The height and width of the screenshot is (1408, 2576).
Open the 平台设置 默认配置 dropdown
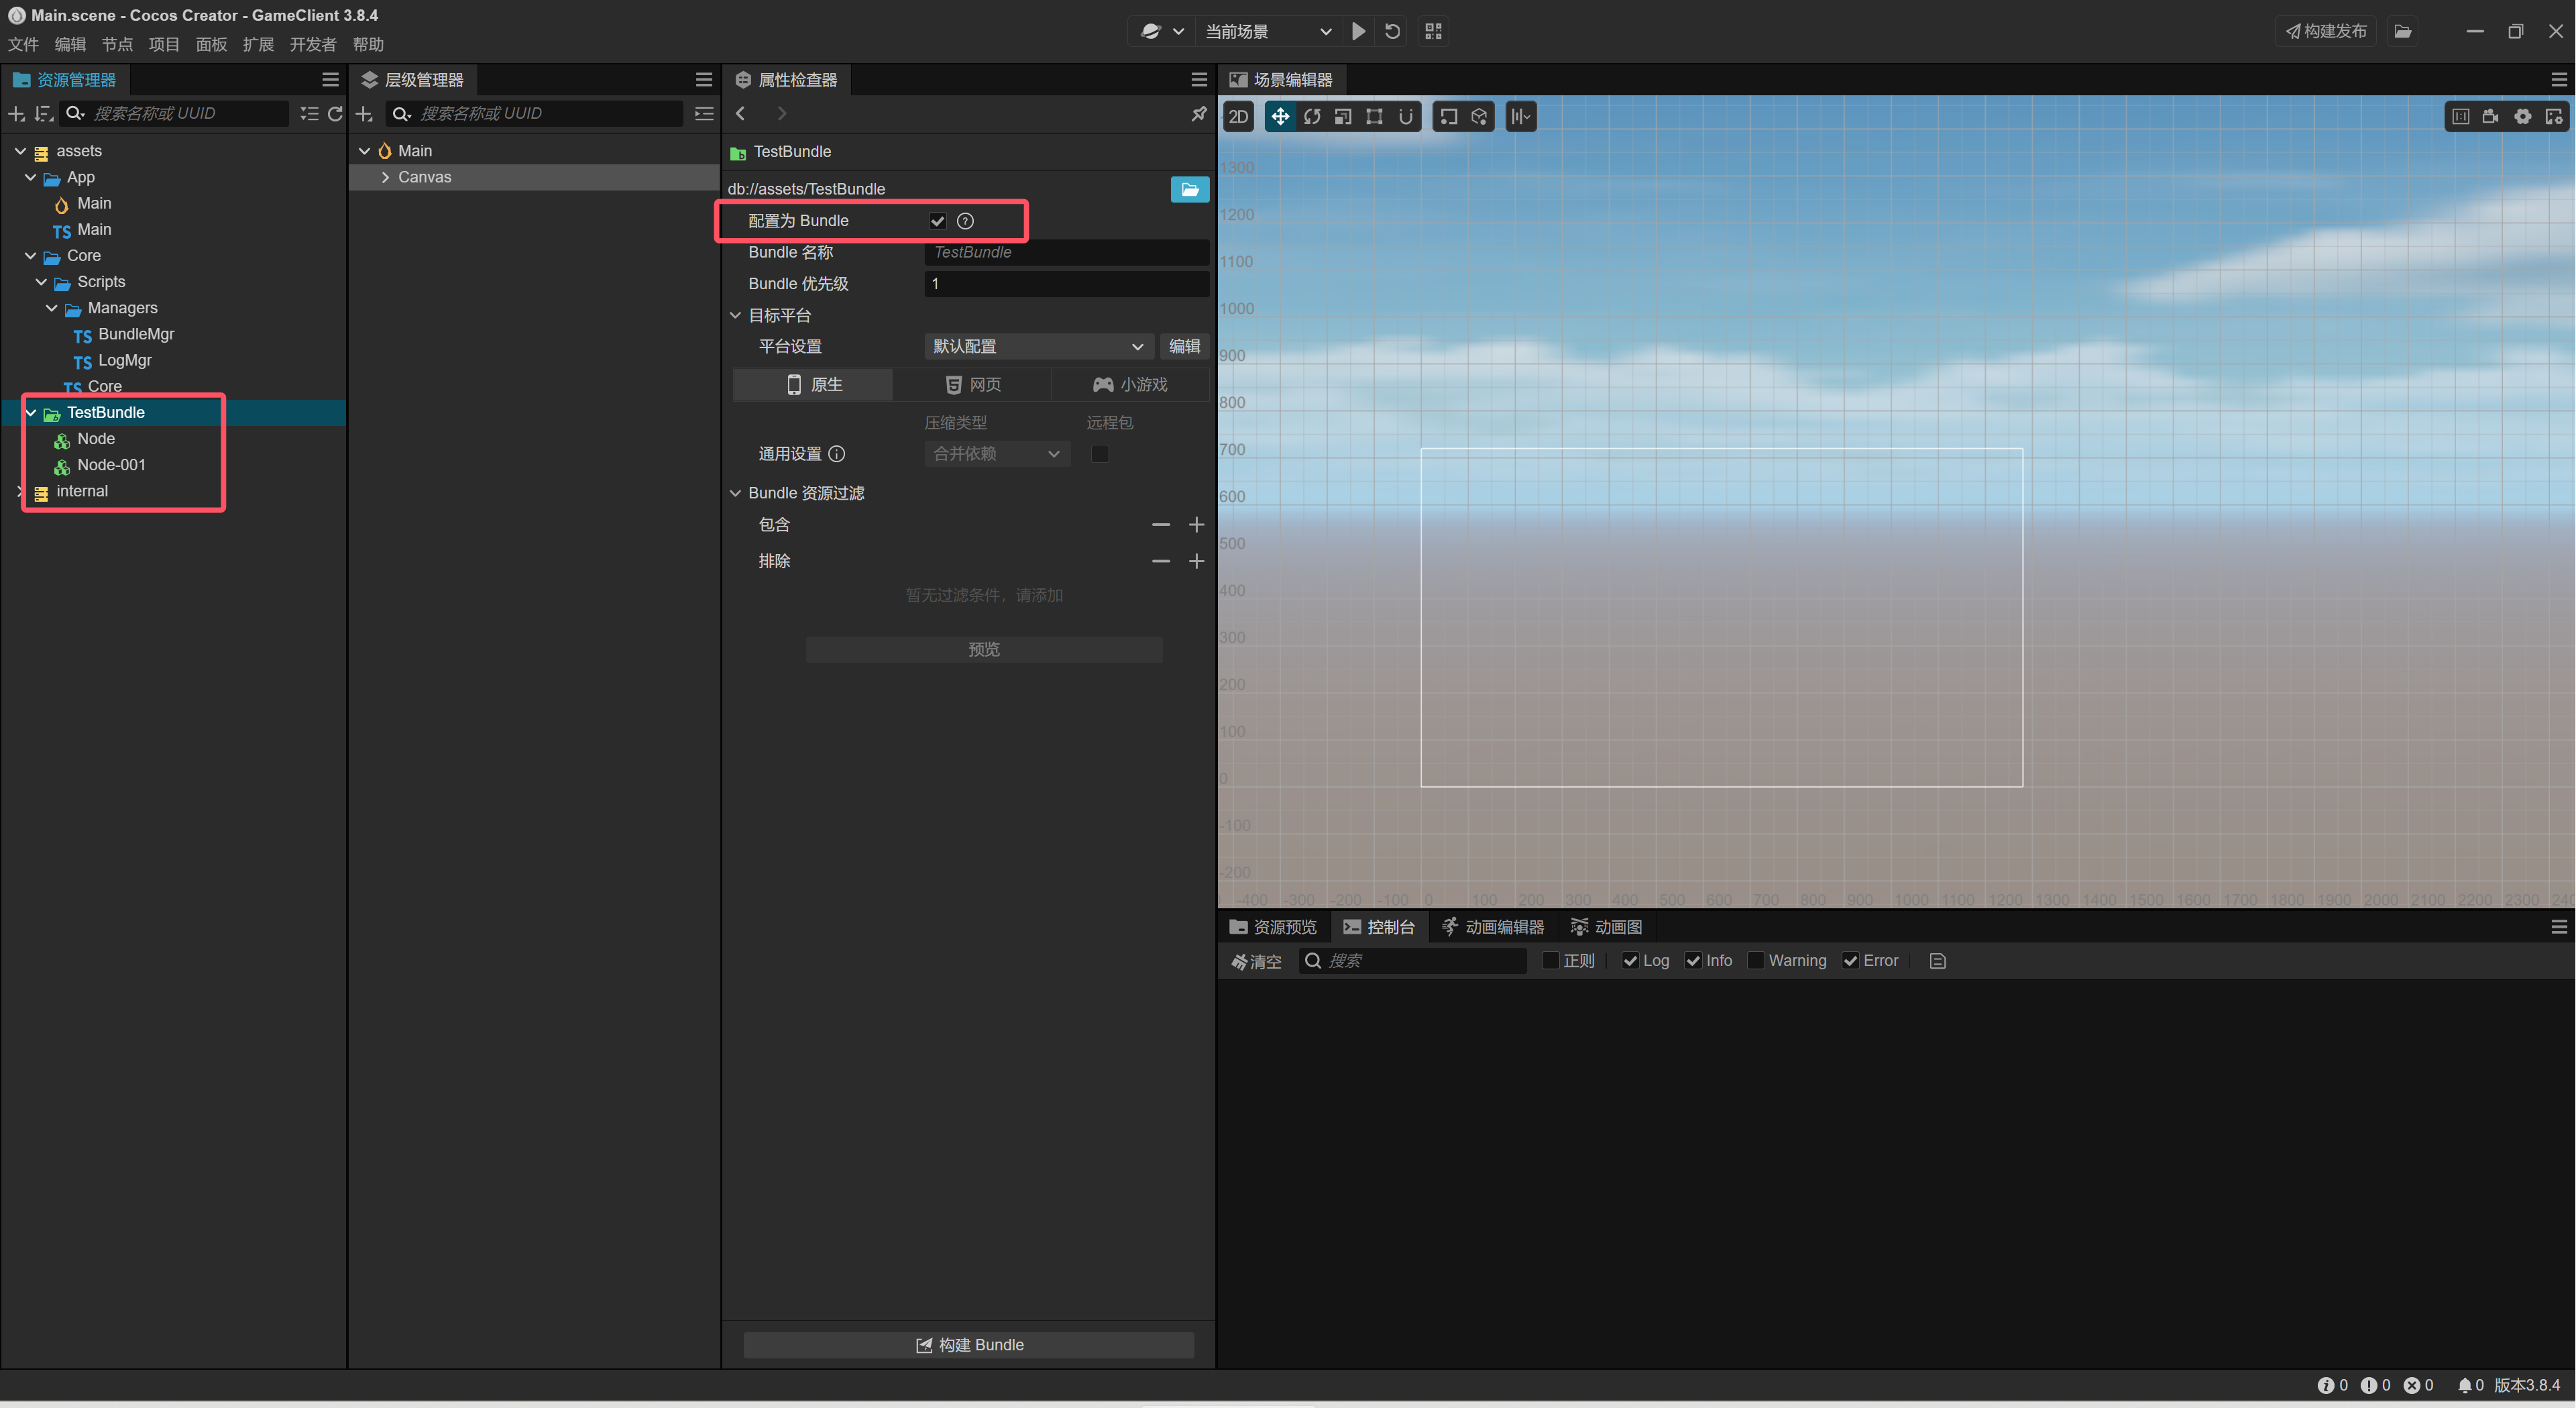(1037, 346)
